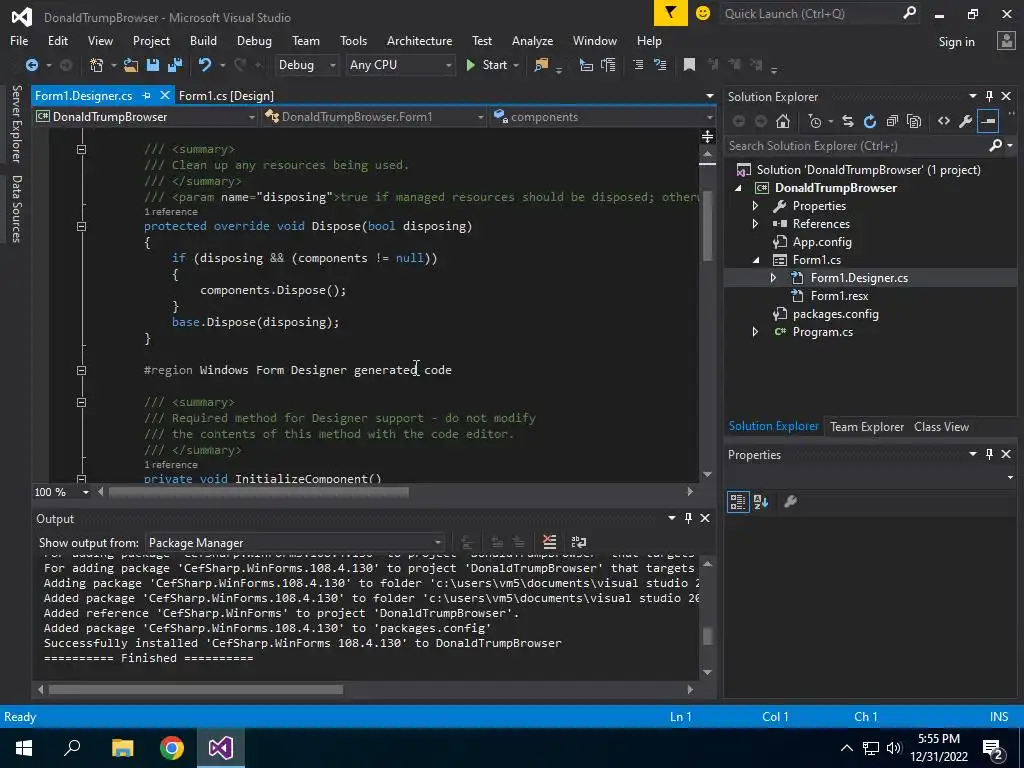Create a new project with the toolbar icon
This screenshot has width=1024, height=768.
click(97, 65)
